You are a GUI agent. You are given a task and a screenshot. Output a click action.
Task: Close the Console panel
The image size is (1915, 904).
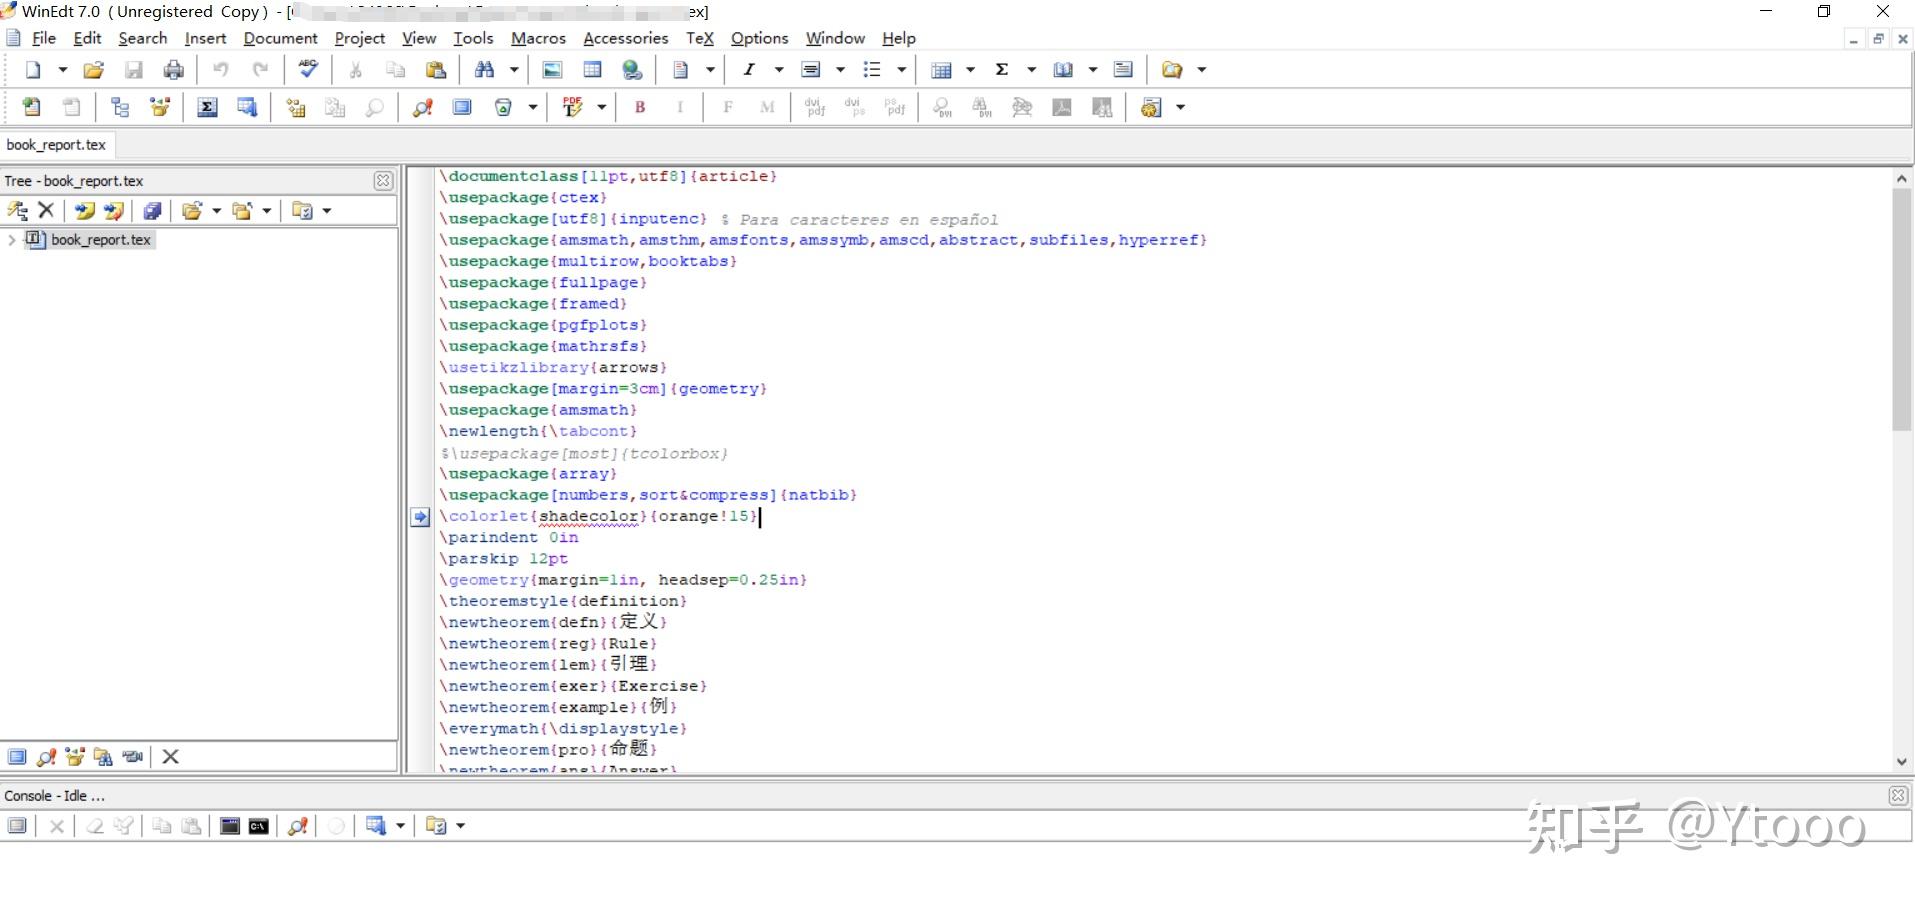1897,796
